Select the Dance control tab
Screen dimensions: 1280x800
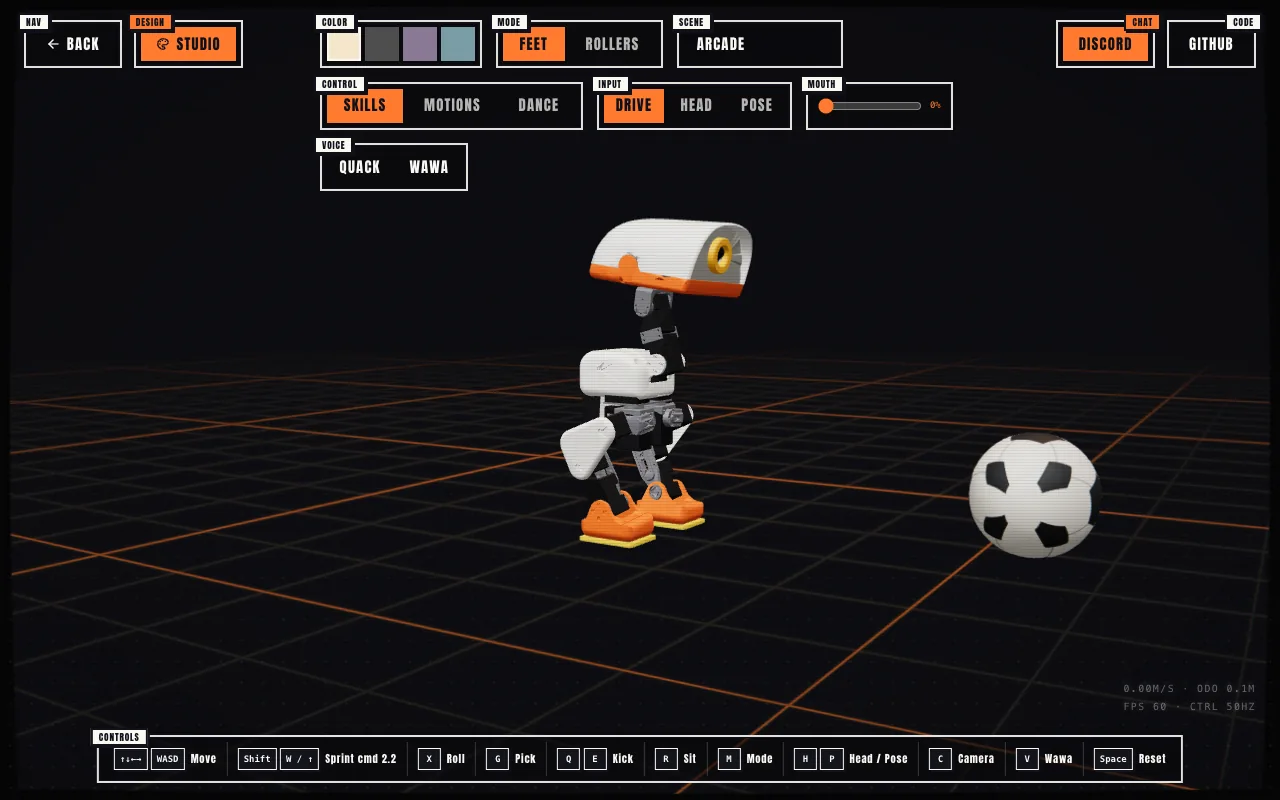pos(538,105)
